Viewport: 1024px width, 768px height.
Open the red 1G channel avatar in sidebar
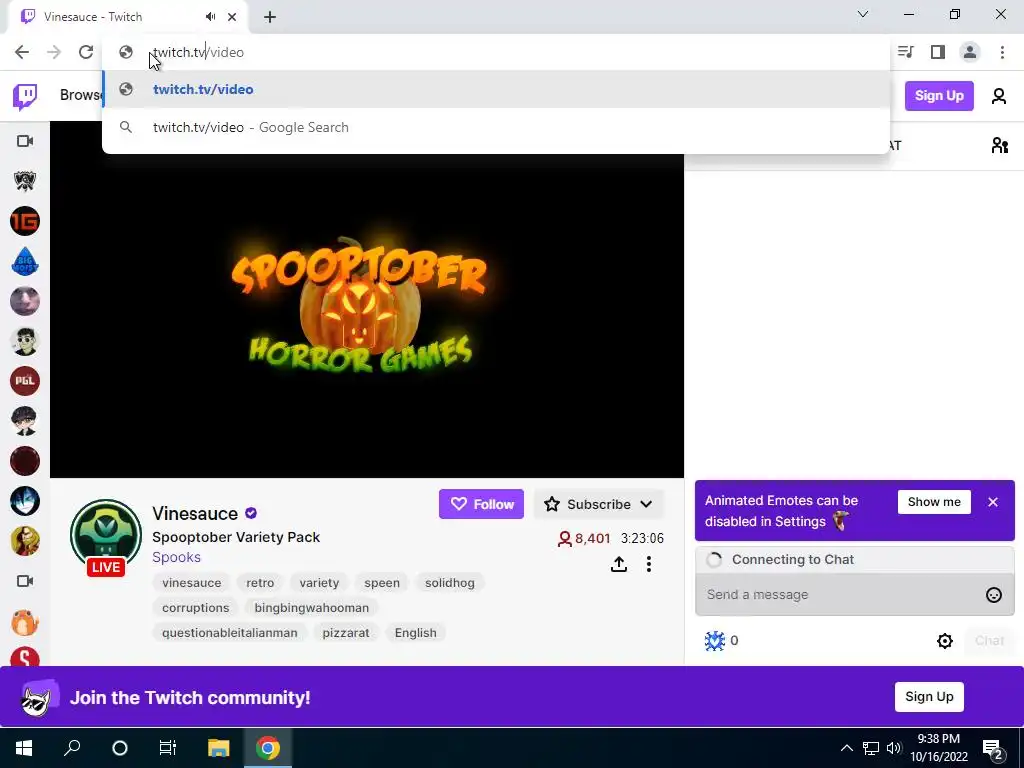coord(25,221)
